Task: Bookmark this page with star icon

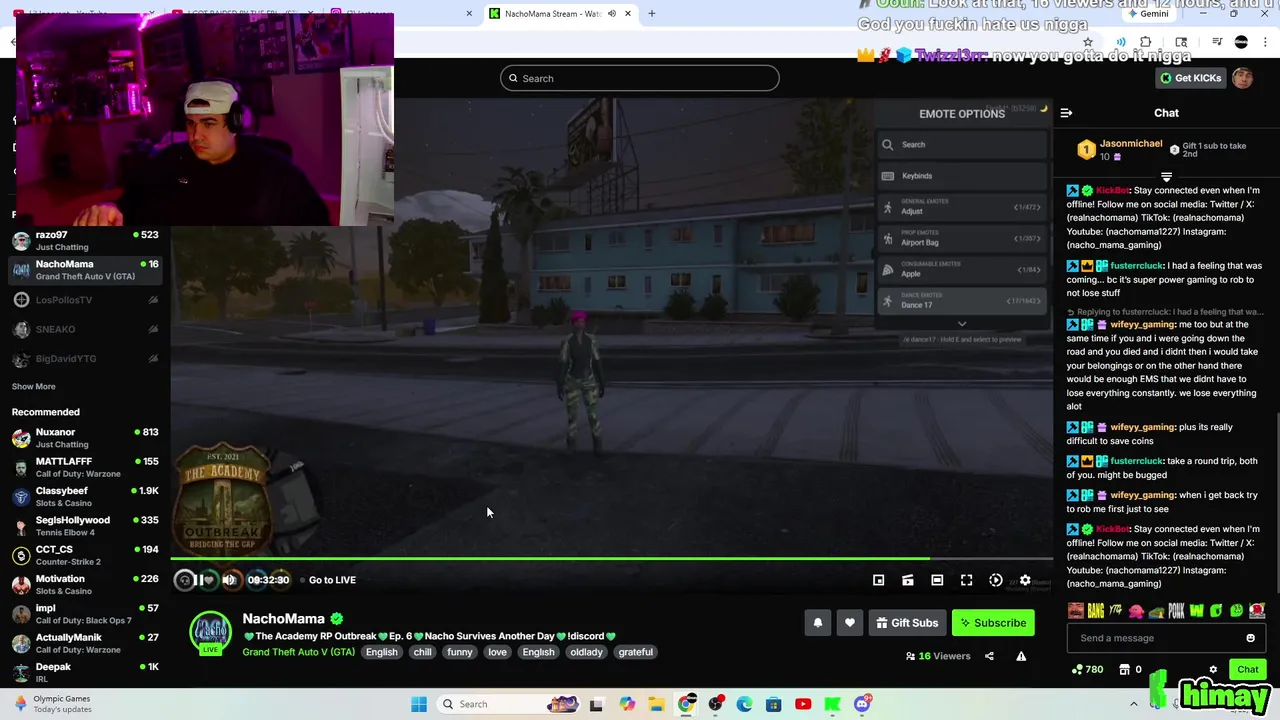Action: pyautogui.click(x=1088, y=42)
